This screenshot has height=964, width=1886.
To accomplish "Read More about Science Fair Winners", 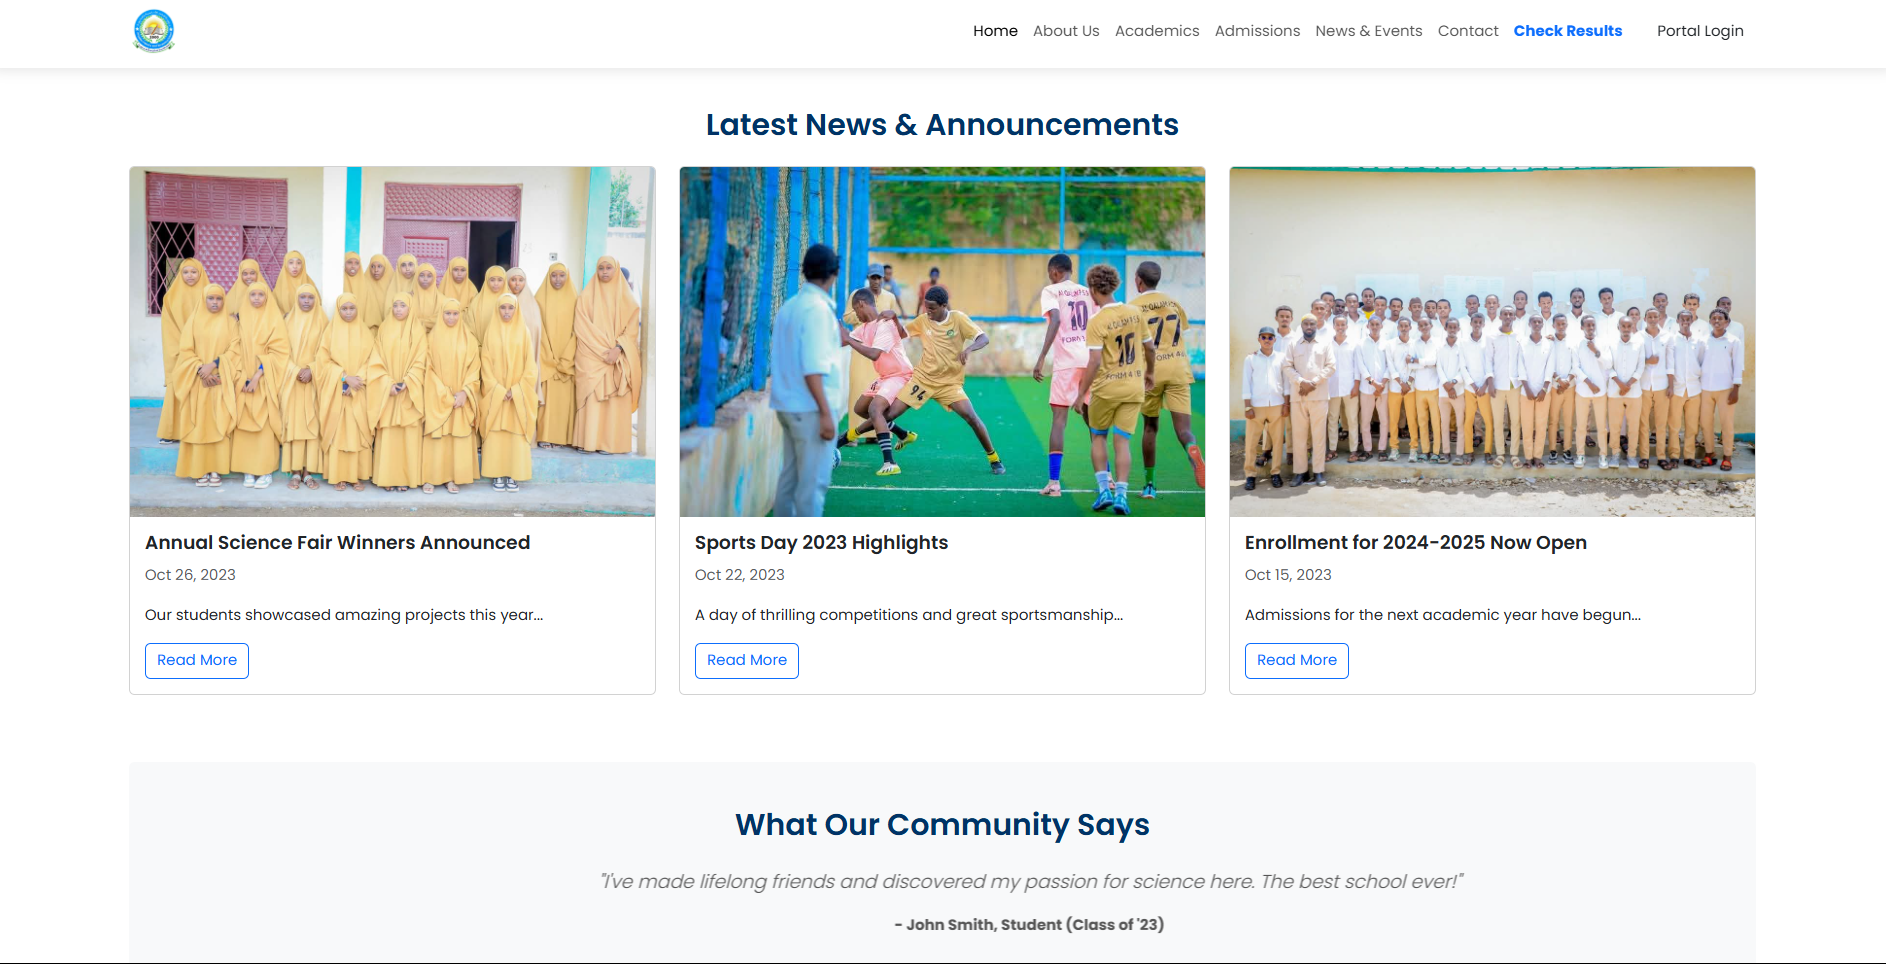I will tap(197, 660).
